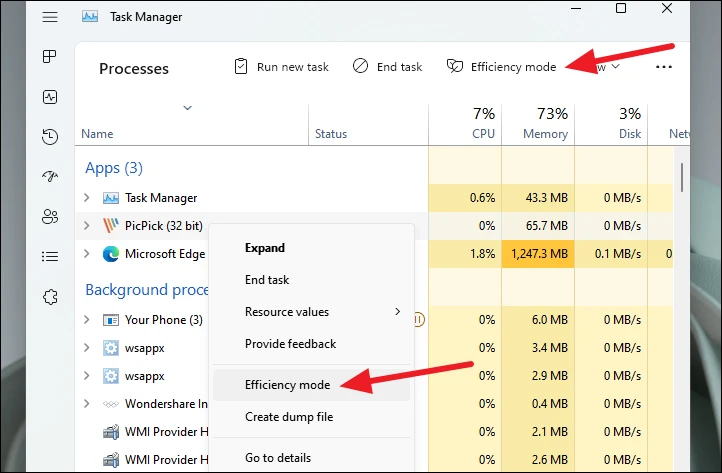Click the collapse chevron above Name column
This screenshot has width=722, height=473.
coord(187,108)
